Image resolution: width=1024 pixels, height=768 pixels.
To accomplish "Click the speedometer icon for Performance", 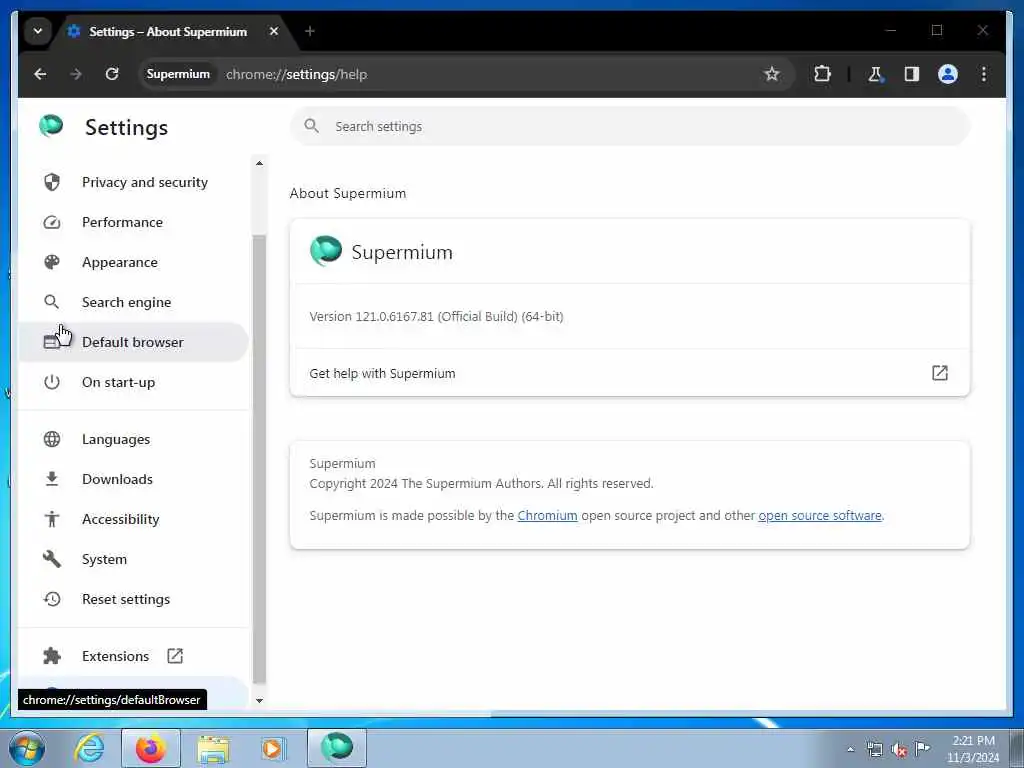I will (52, 222).
